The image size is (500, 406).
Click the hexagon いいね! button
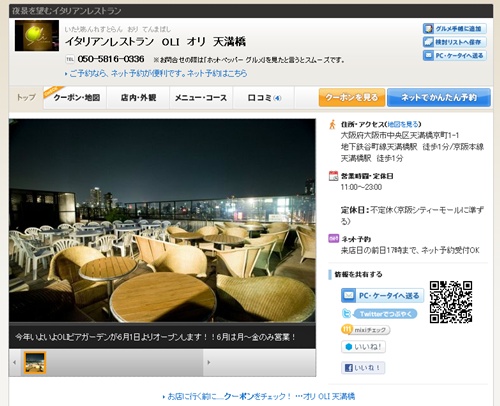click(363, 347)
